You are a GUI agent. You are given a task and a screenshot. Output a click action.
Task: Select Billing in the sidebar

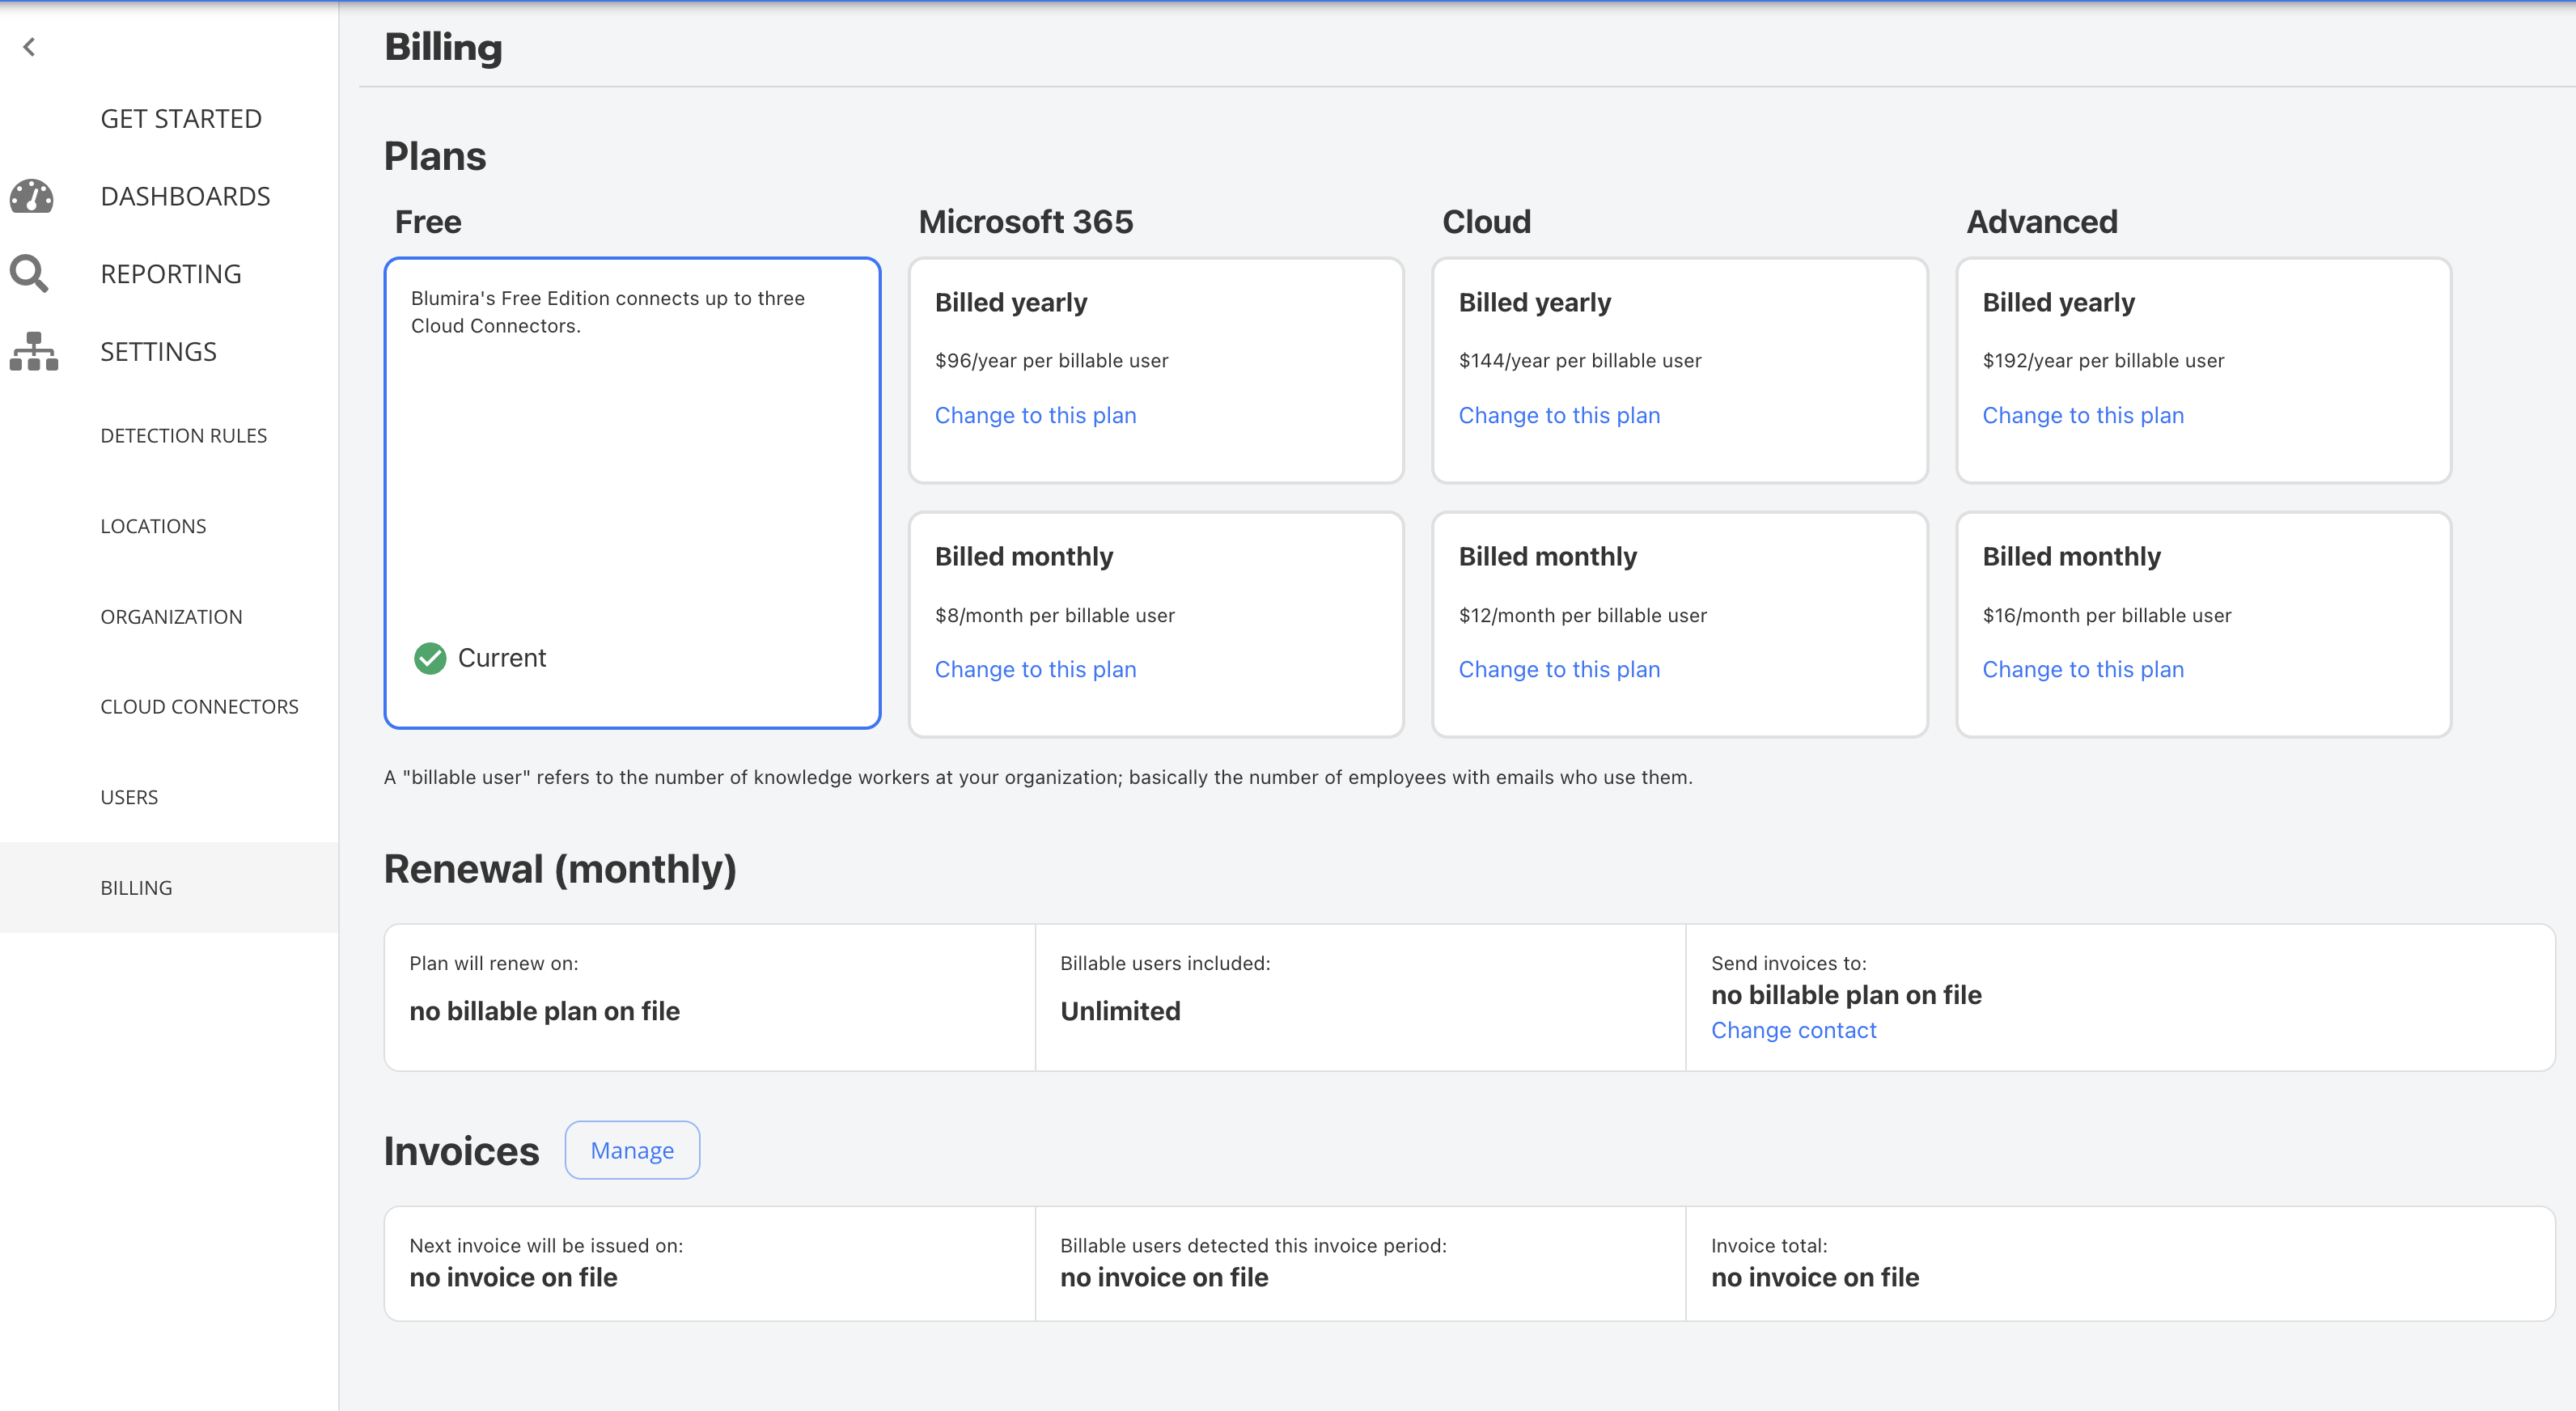136,888
